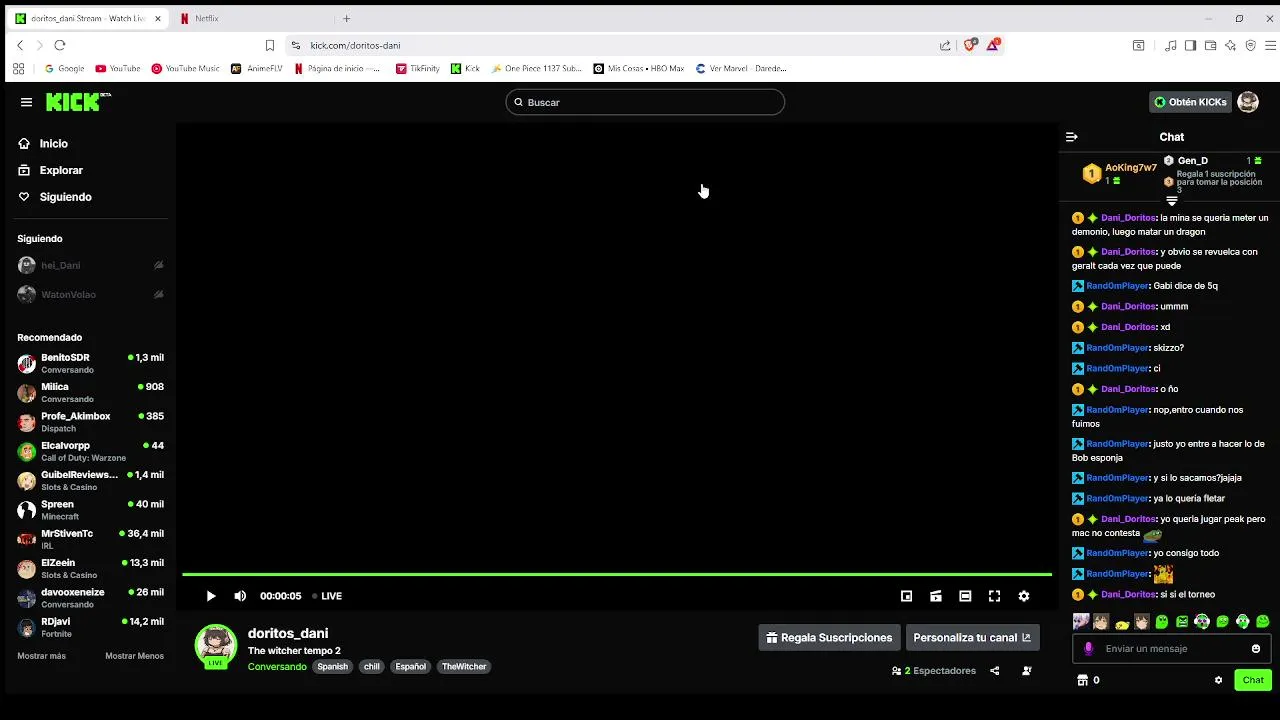Select the chill tag
The height and width of the screenshot is (720, 1280).
[x=372, y=667]
